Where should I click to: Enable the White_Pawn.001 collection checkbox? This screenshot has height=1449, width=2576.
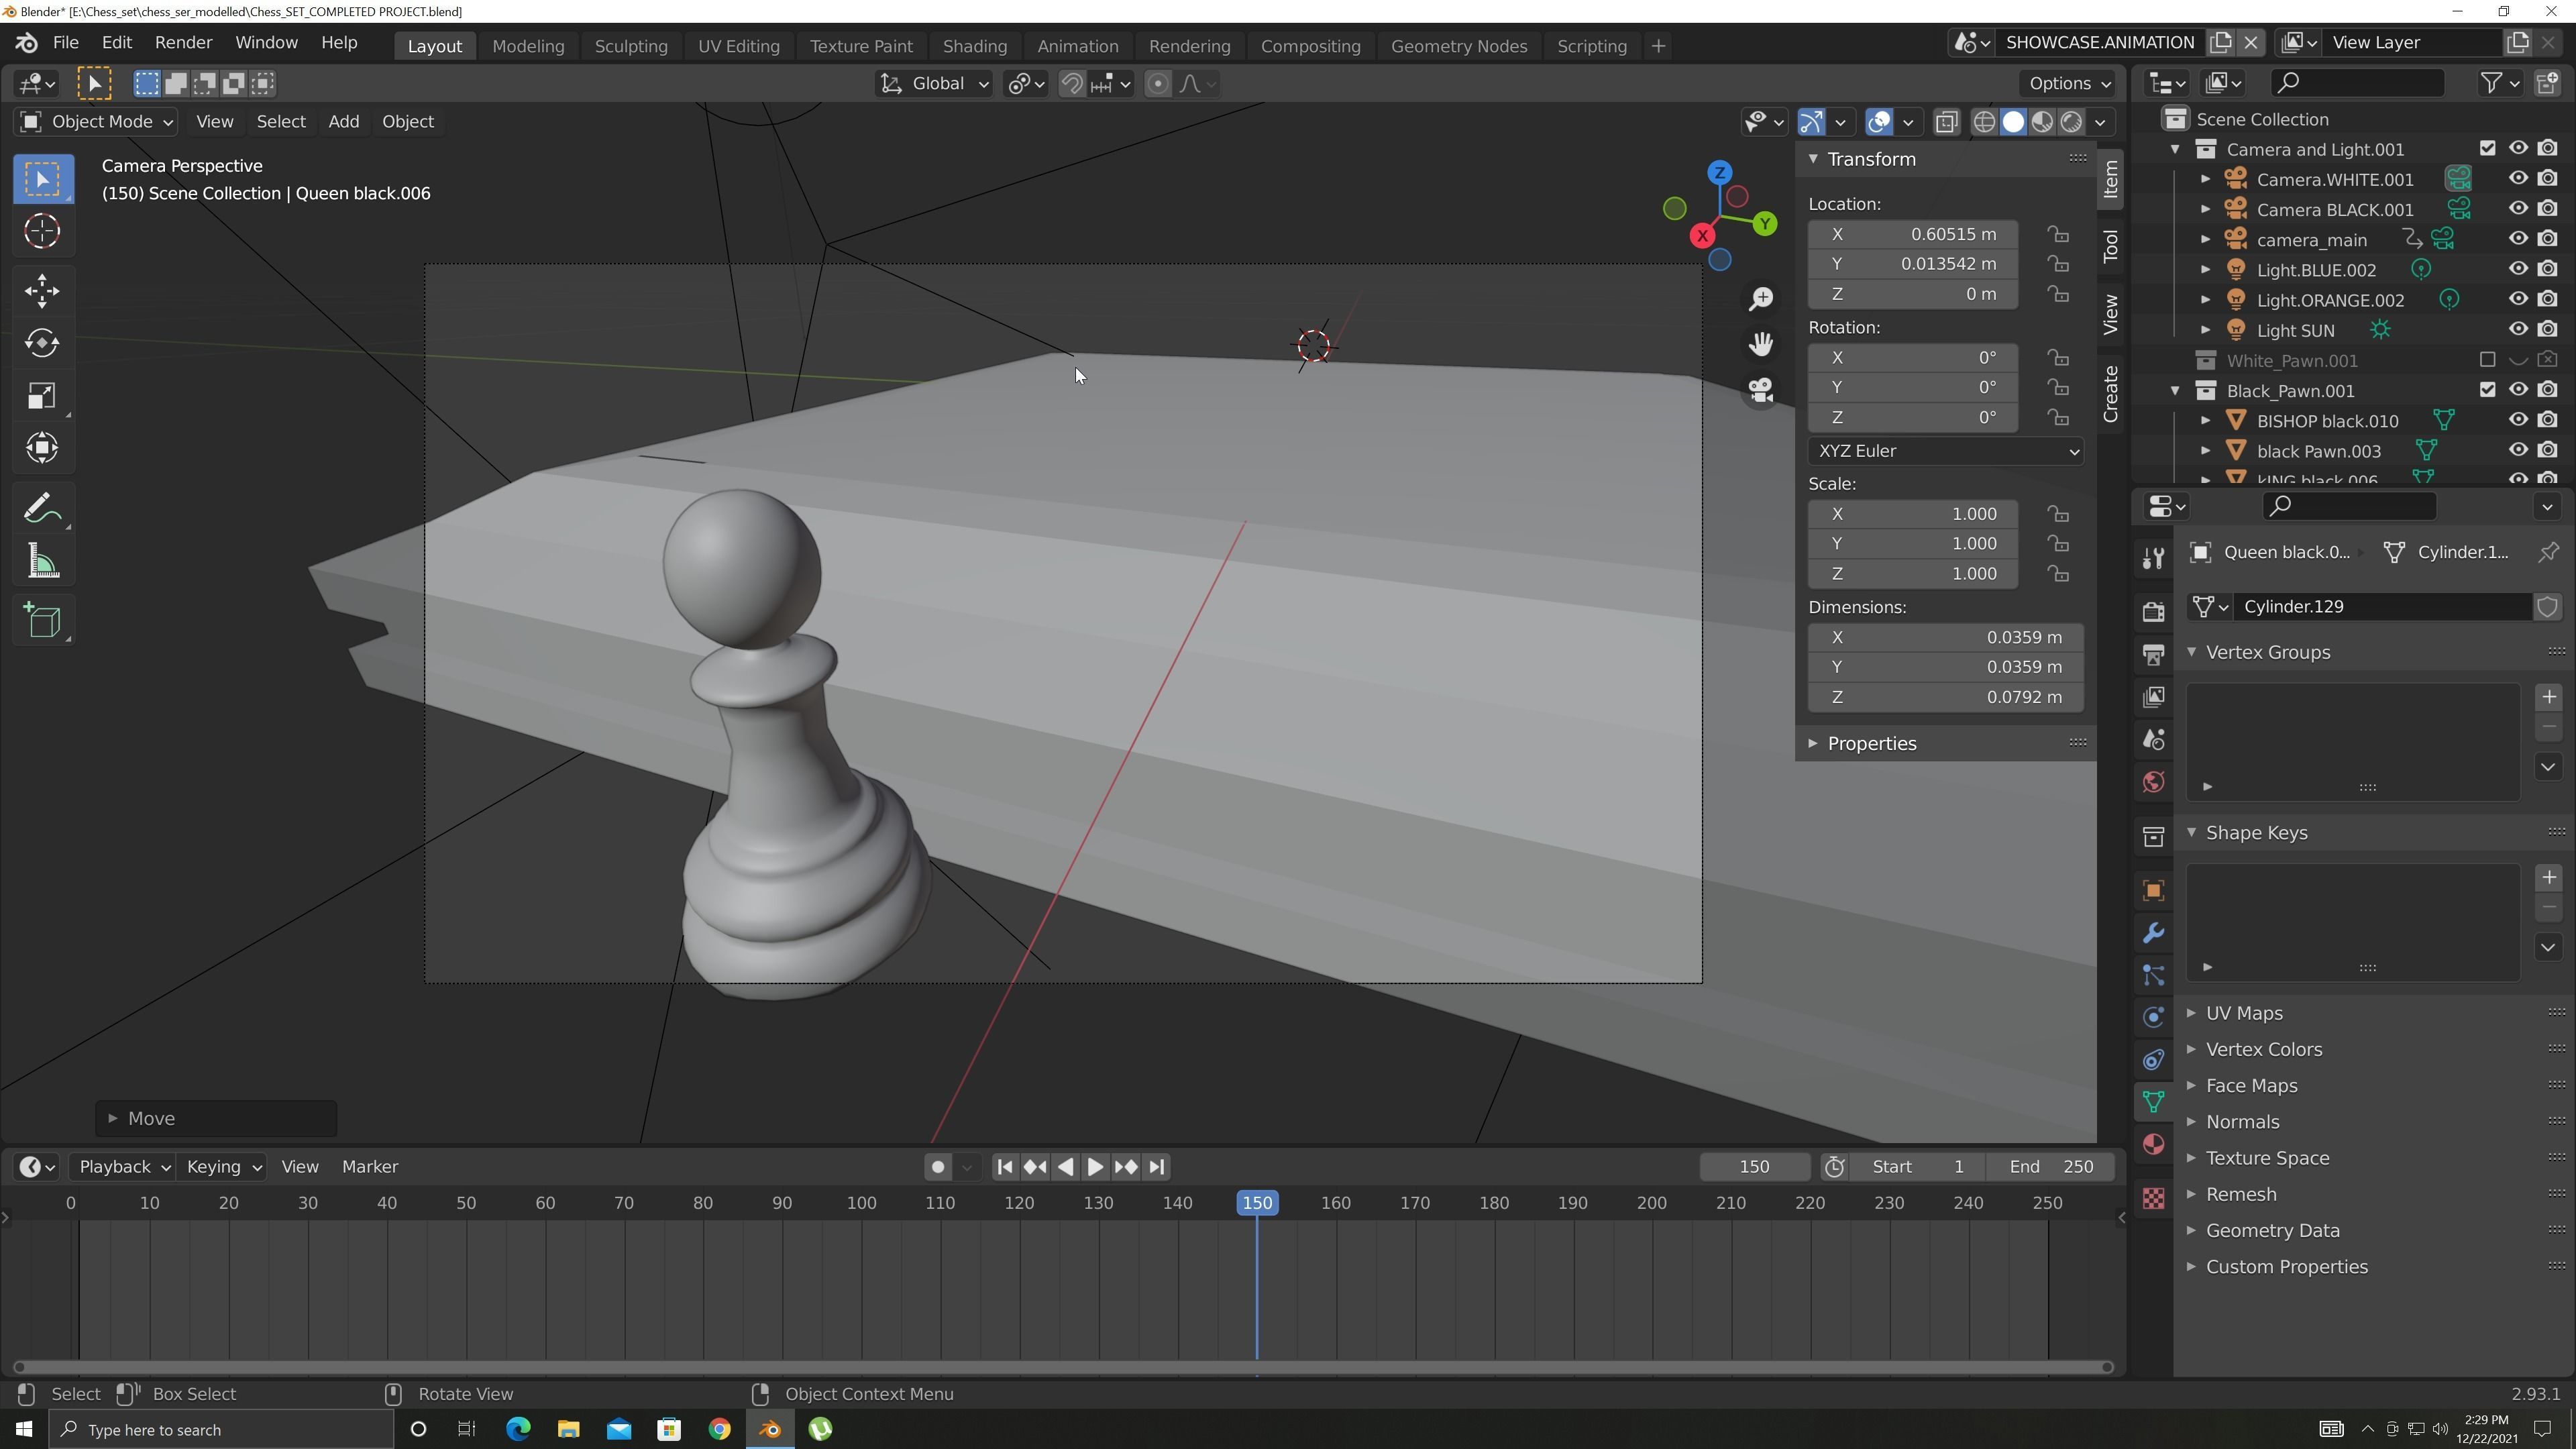[2487, 360]
